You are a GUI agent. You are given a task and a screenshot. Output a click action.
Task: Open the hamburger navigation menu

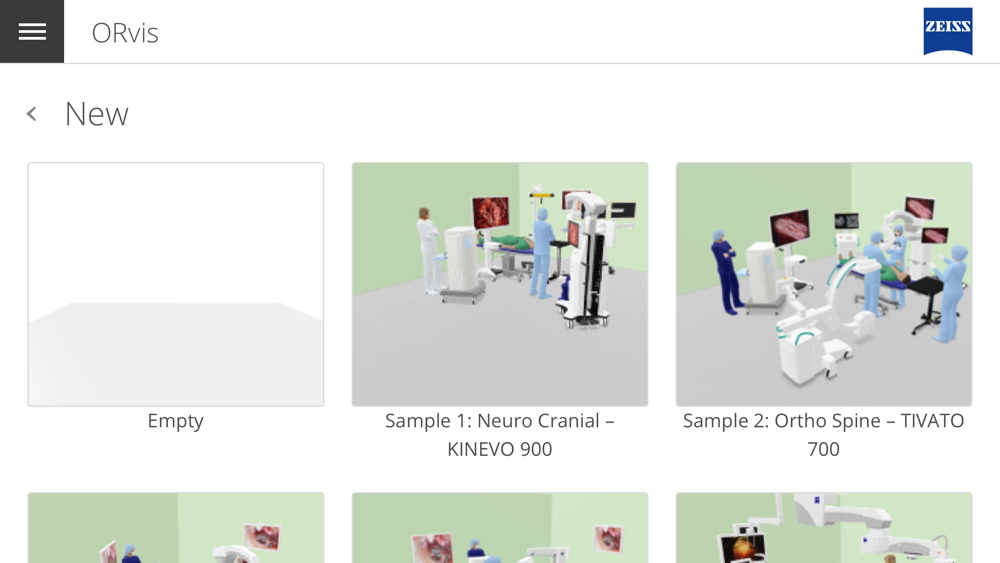[32, 31]
